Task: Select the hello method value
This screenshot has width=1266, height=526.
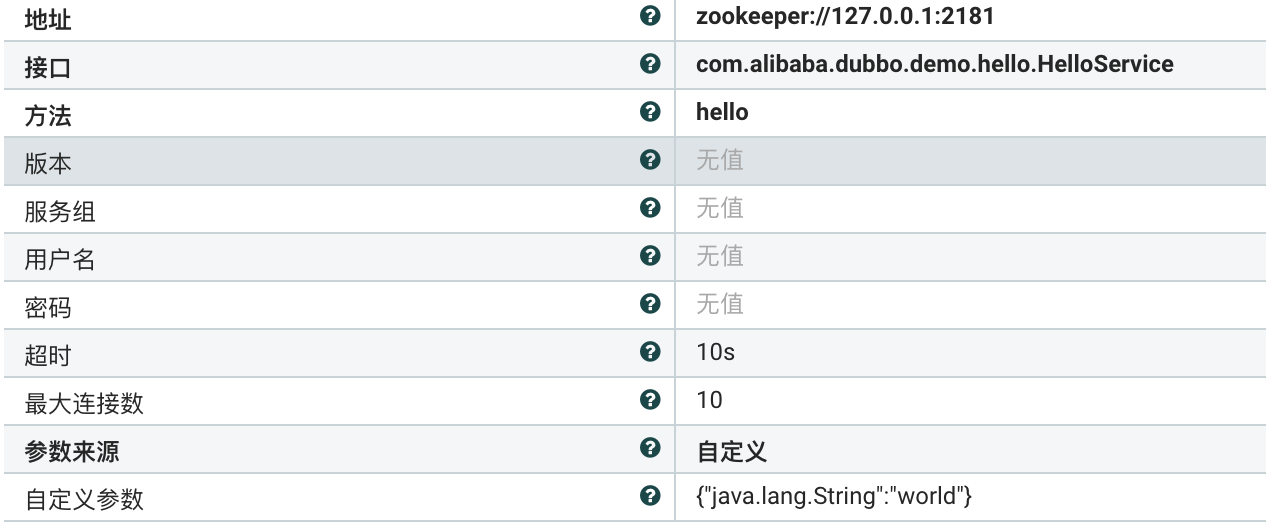Action: coord(722,113)
